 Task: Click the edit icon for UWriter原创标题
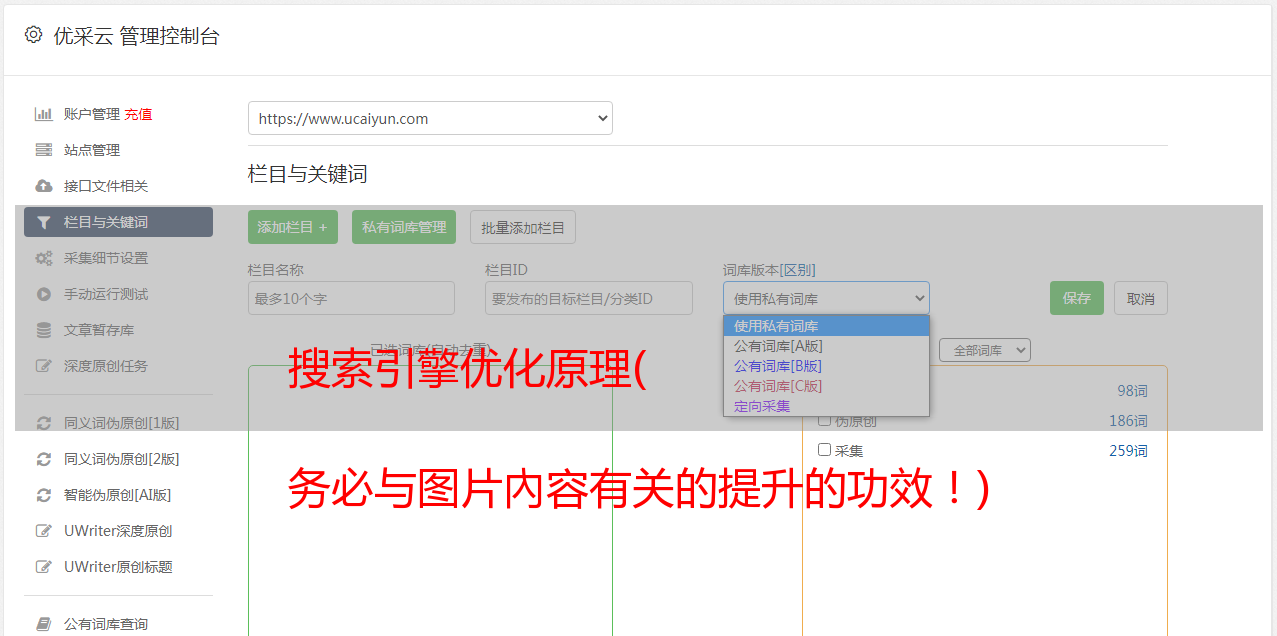43,567
